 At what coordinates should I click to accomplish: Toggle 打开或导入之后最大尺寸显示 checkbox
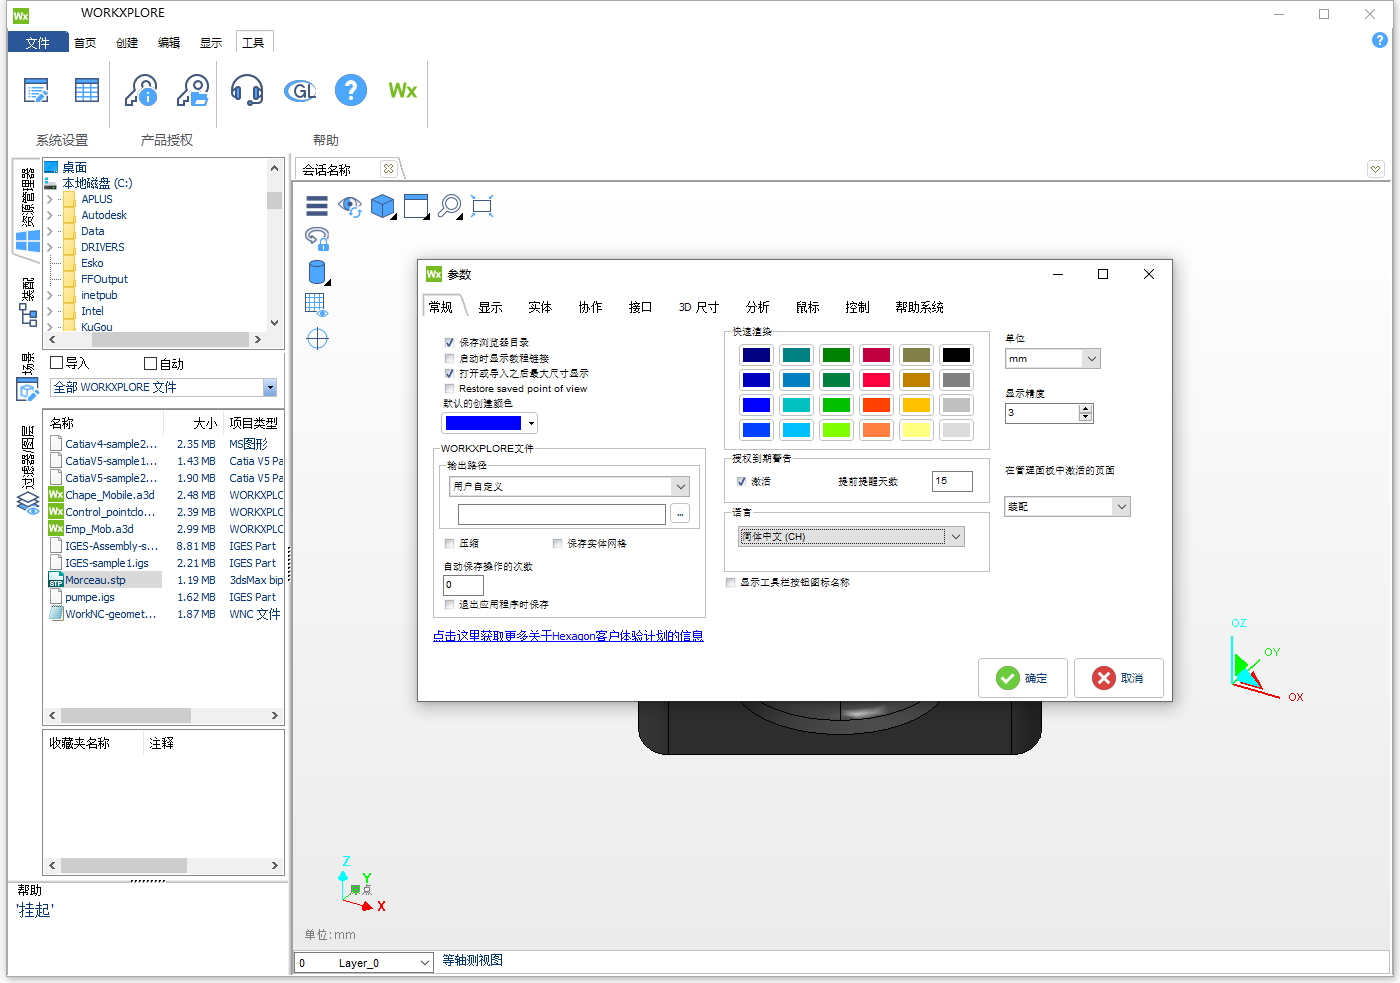[449, 373]
